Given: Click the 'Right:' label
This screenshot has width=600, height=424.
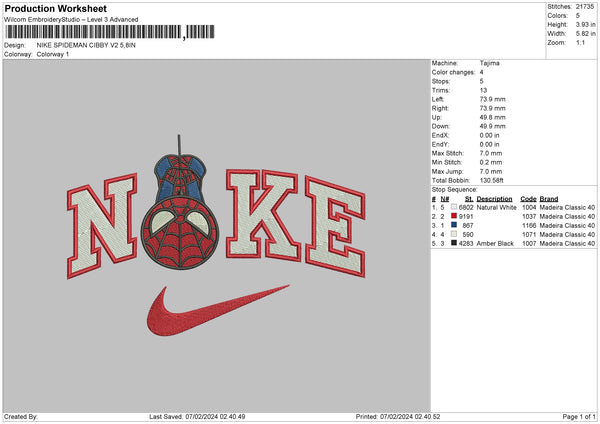Looking at the screenshot, I should [x=440, y=108].
